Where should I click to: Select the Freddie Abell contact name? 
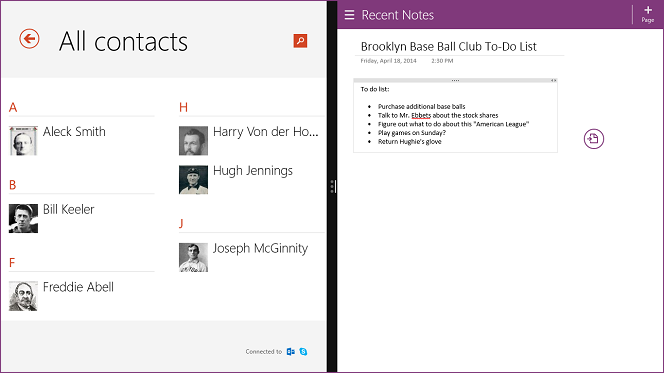78,287
